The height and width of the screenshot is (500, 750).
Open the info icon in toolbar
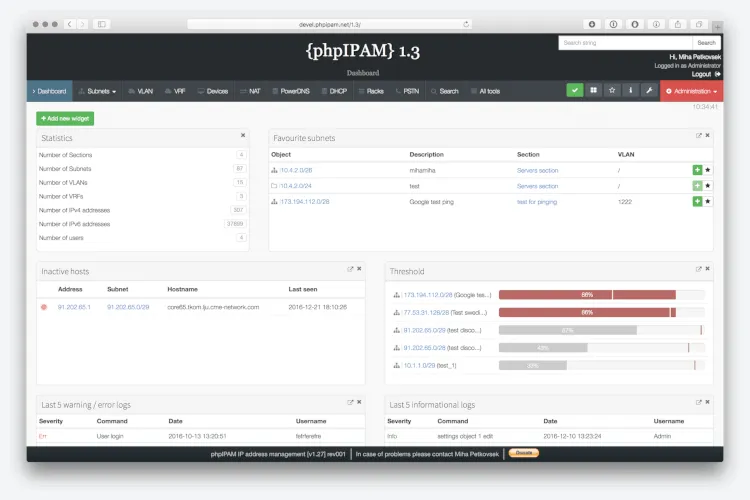tap(630, 90)
